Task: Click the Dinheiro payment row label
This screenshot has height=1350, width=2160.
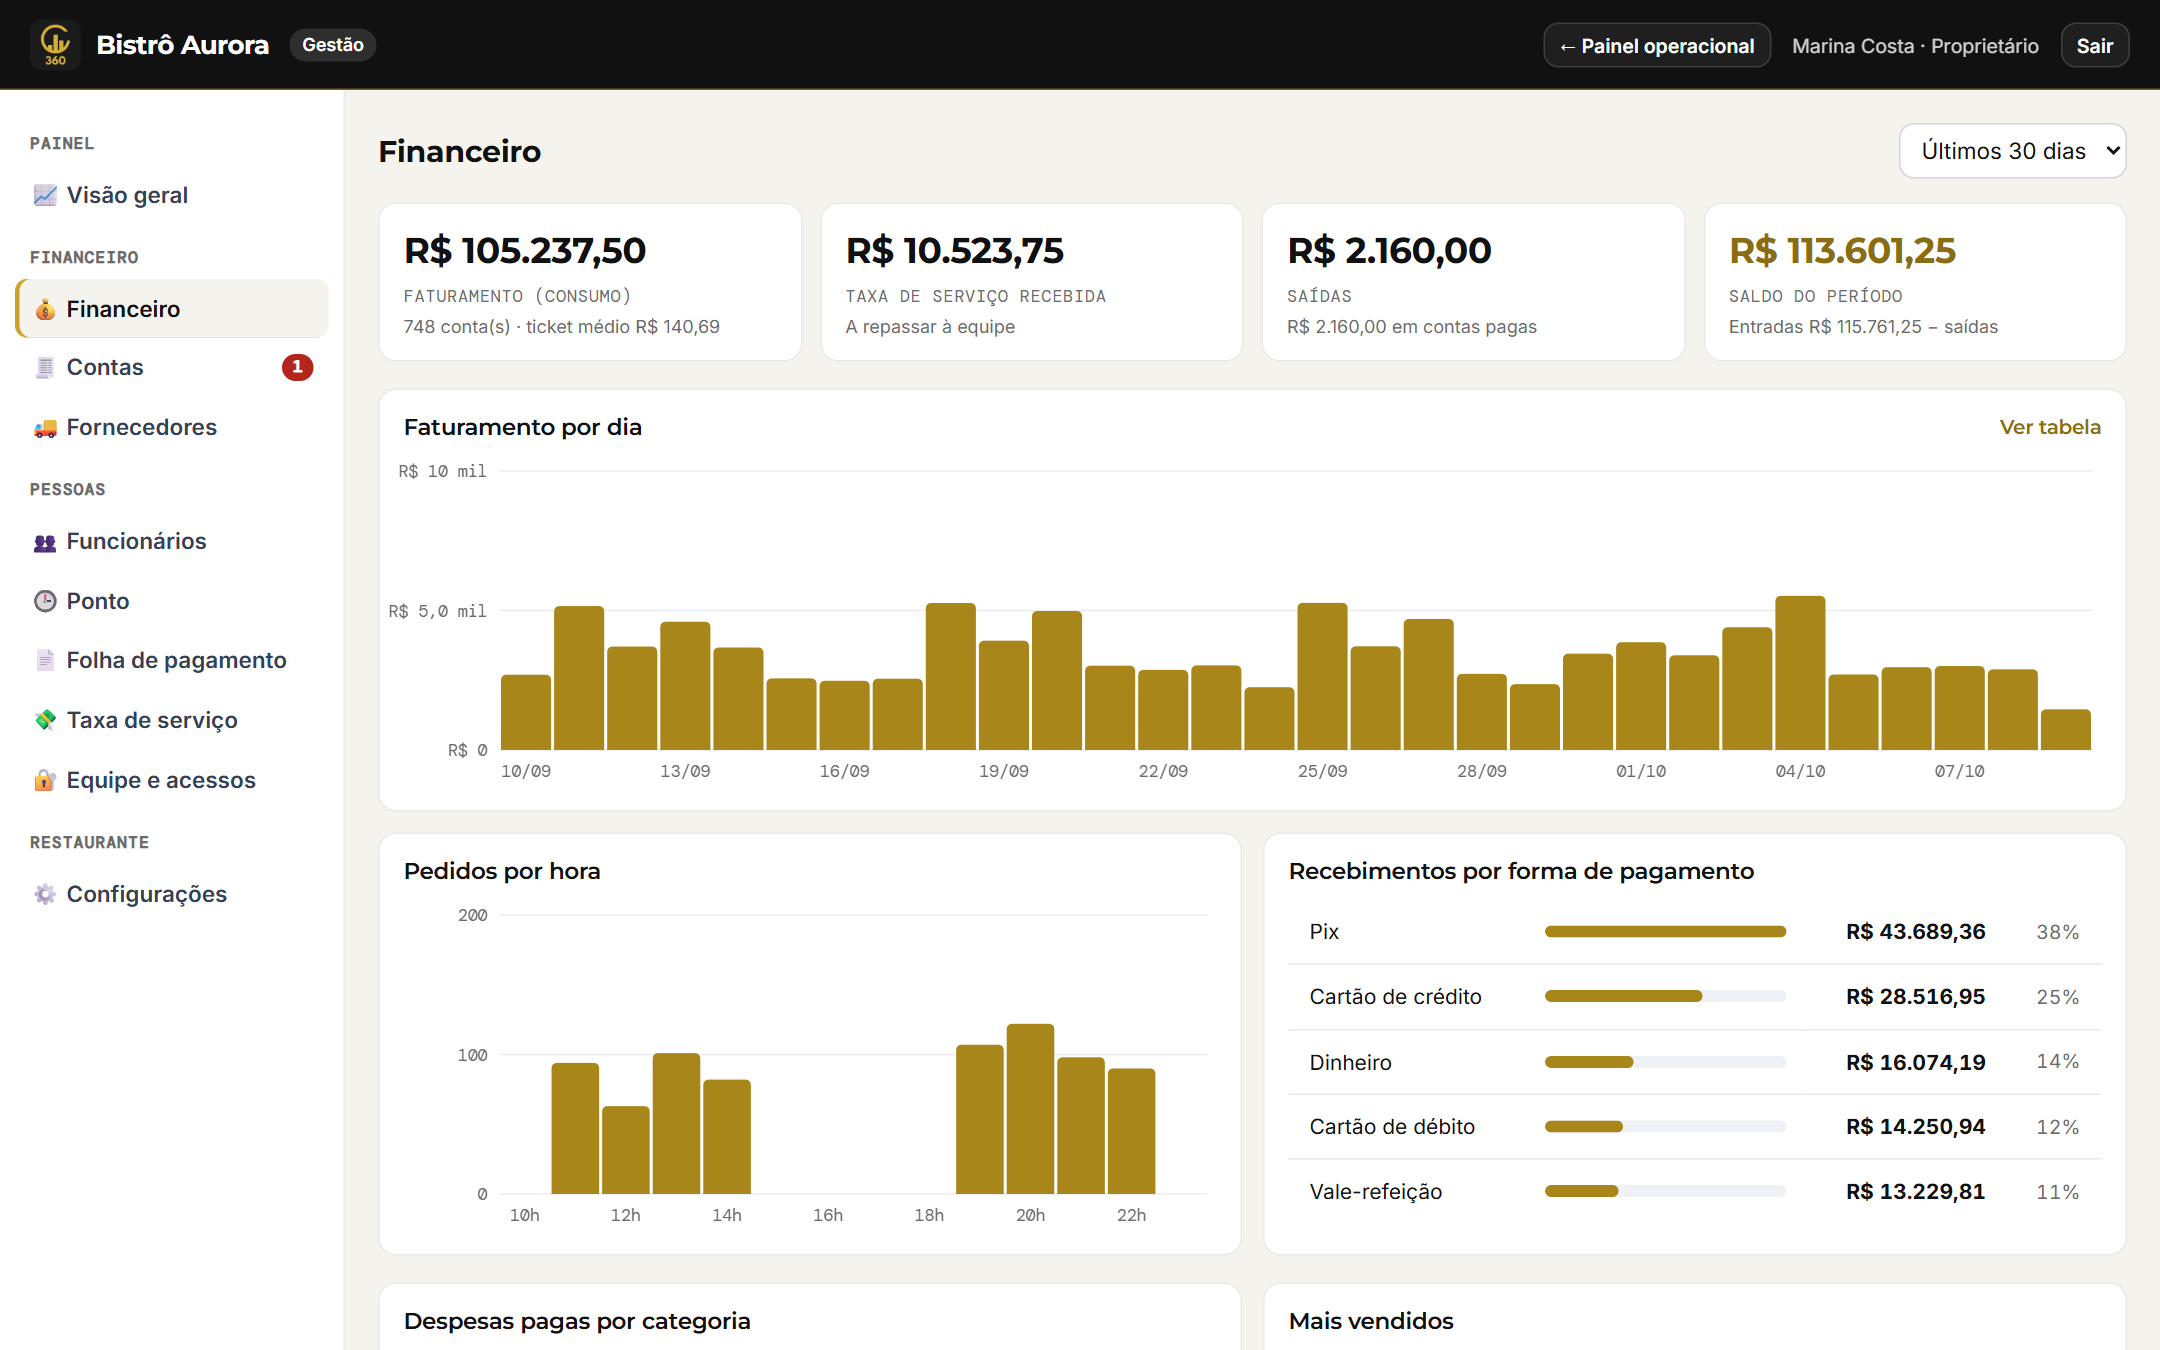Action: pyautogui.click(x=1350, y=1062)
